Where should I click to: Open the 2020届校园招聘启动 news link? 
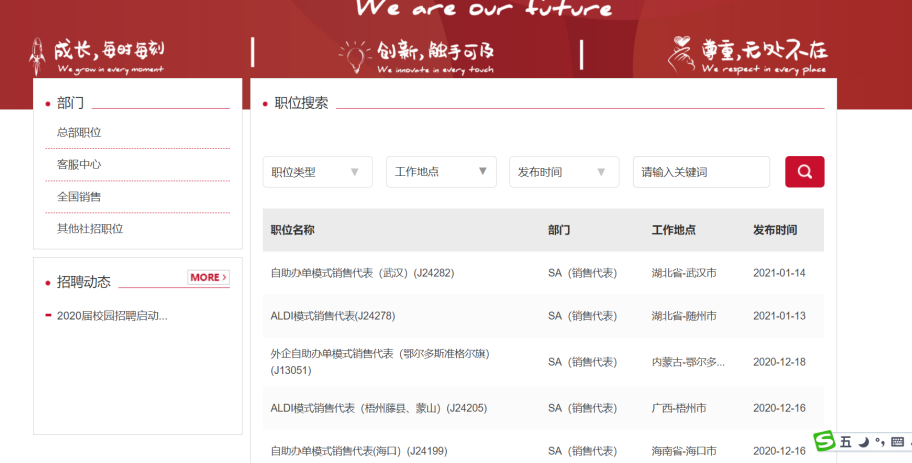point(112,316)
